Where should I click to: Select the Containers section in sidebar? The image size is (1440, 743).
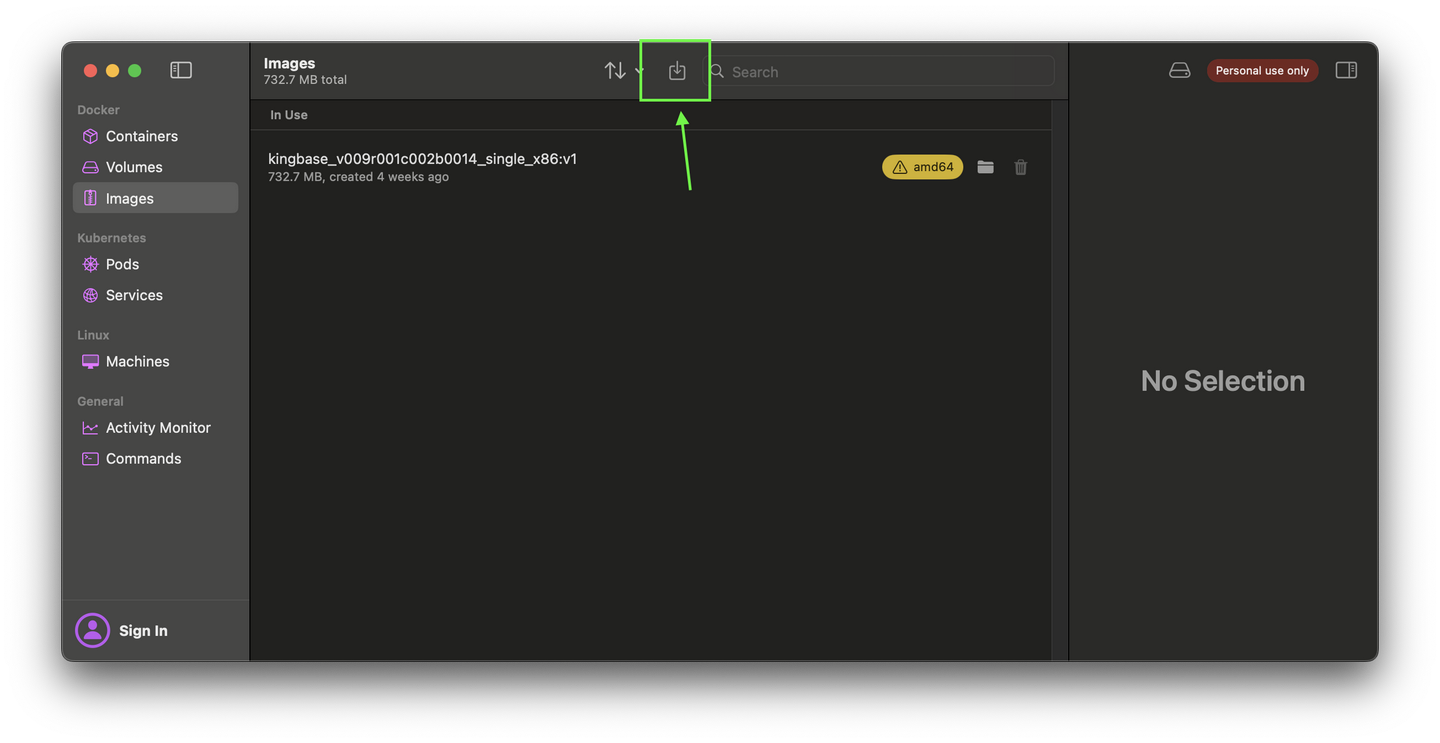click(x=141, y=136)
